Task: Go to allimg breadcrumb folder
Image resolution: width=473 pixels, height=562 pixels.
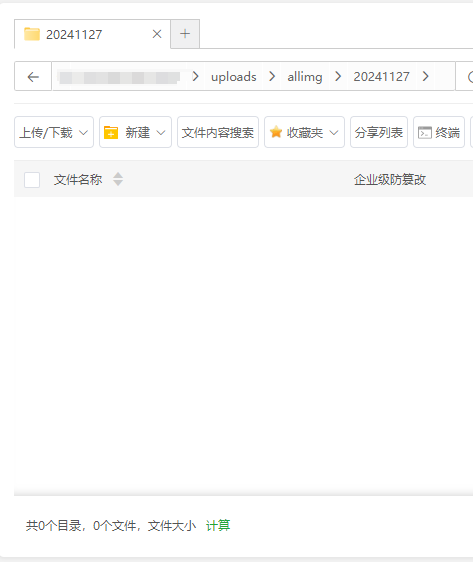Action: (x=305, y=77)
